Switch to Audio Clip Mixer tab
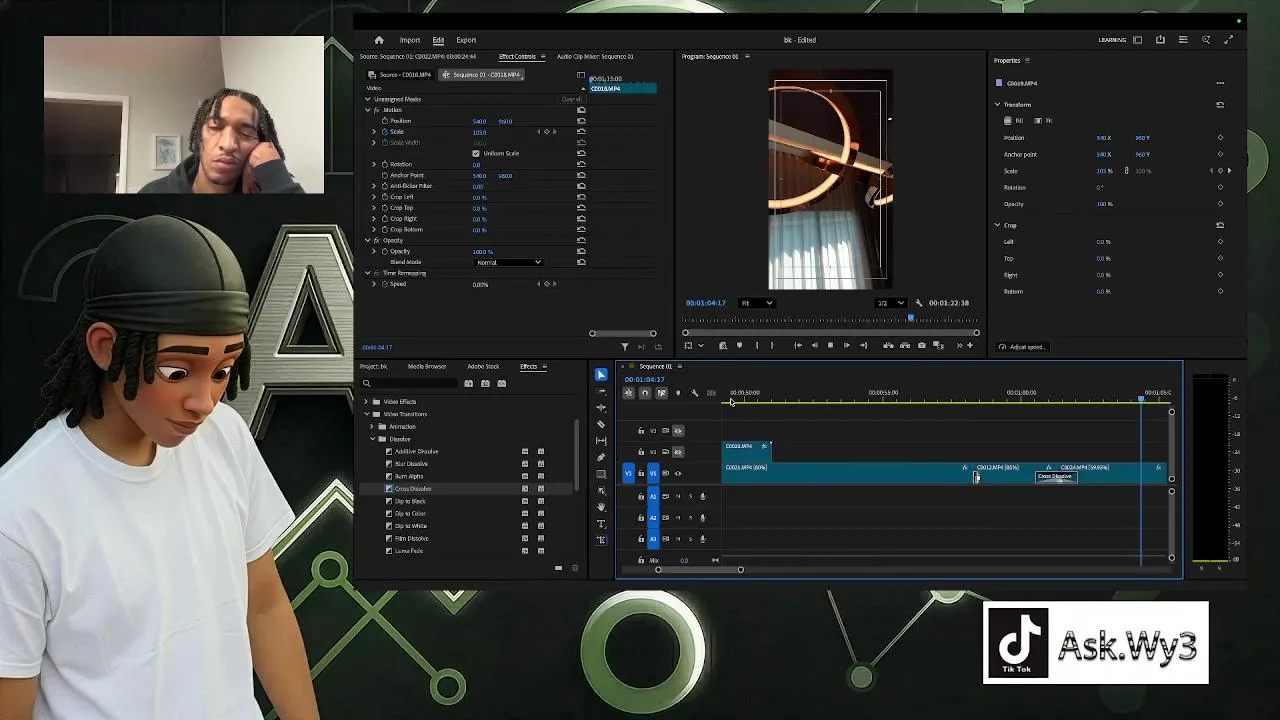The width and height of the screenshot is (1280, 720). (595, 57)
